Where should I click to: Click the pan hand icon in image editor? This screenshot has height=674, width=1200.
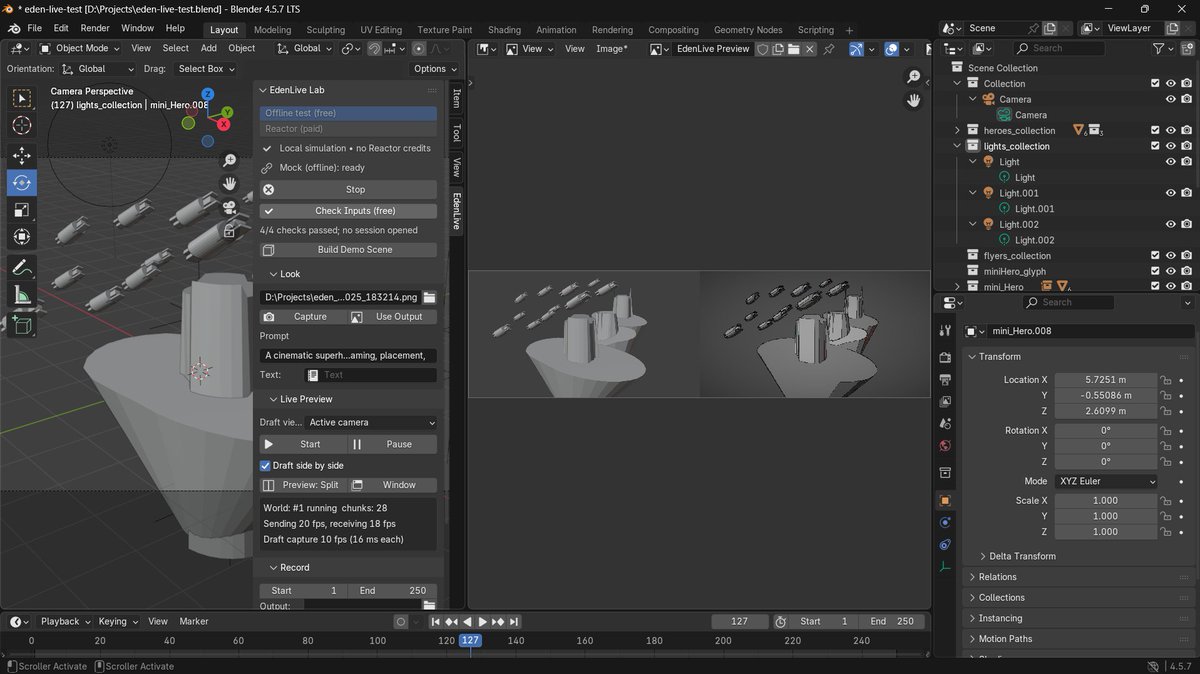(x=914, y=100)
